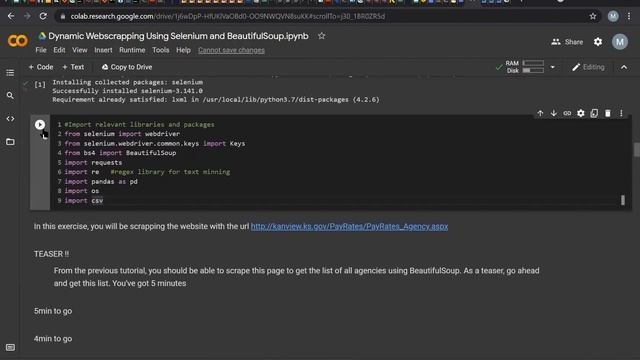Image resolution: width=640 pixels, height=360 pixels.
Task: Open the Insert menu
Action: pos(103,50)
